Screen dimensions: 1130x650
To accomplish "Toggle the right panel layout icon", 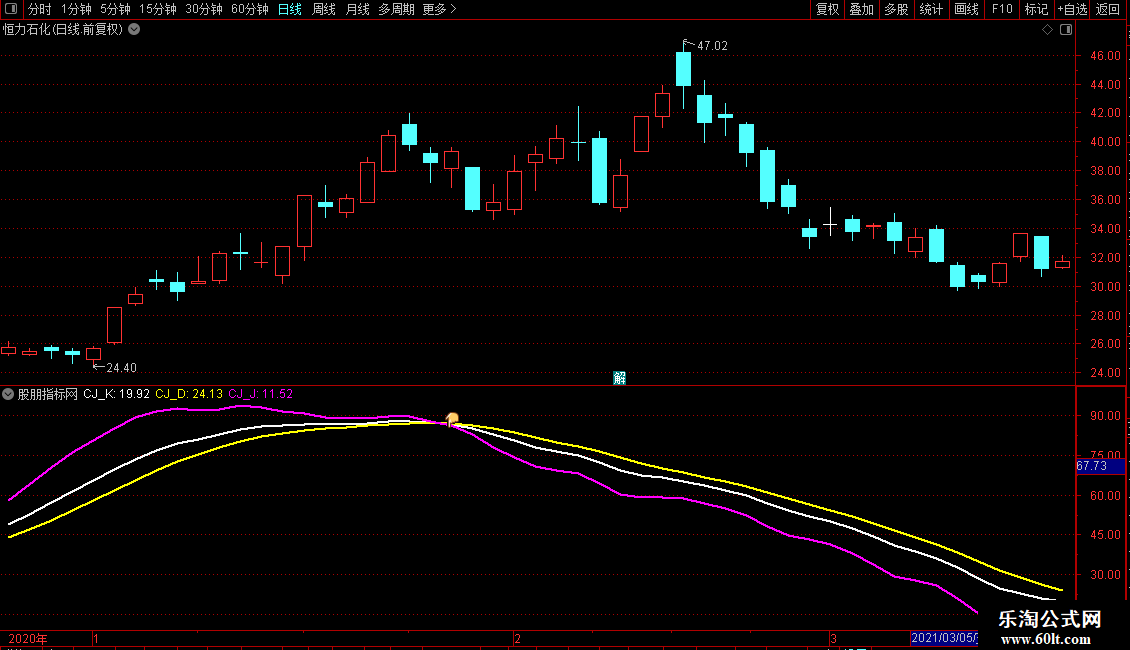I will [x=1066, y=30].
